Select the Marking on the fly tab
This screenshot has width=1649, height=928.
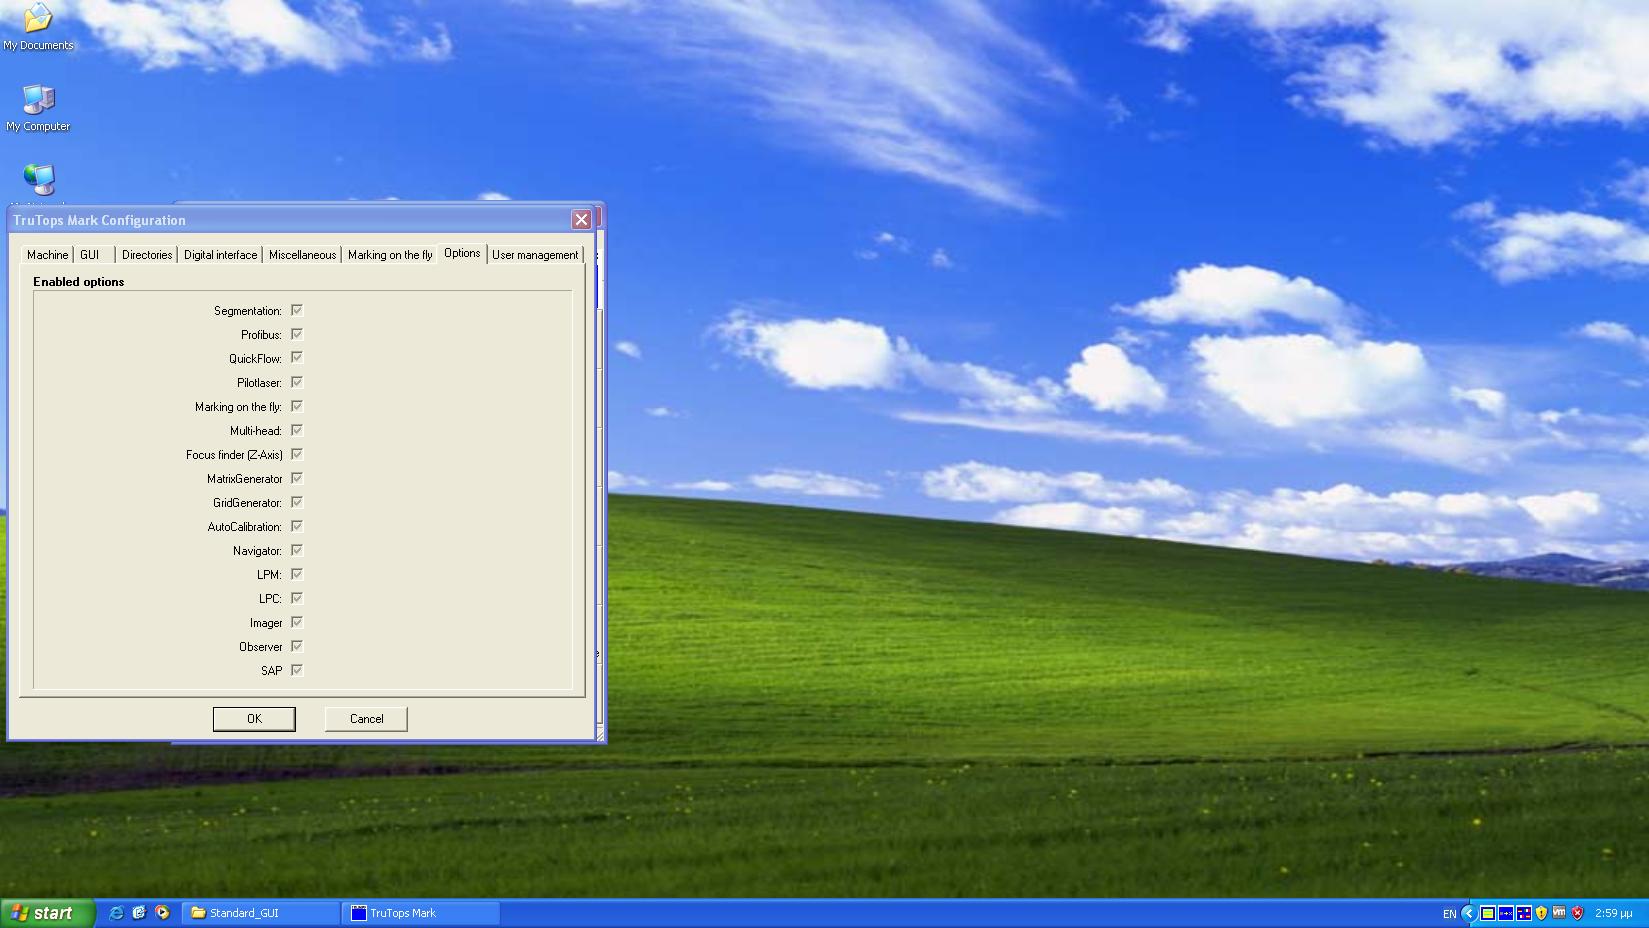[x=390, y=255]
